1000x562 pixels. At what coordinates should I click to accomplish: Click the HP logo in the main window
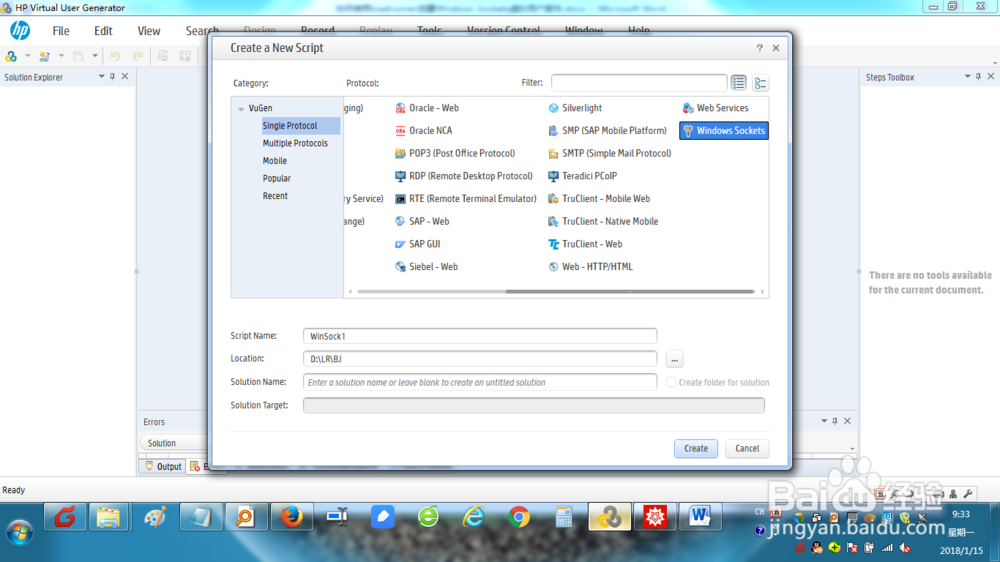click(20, 30)
